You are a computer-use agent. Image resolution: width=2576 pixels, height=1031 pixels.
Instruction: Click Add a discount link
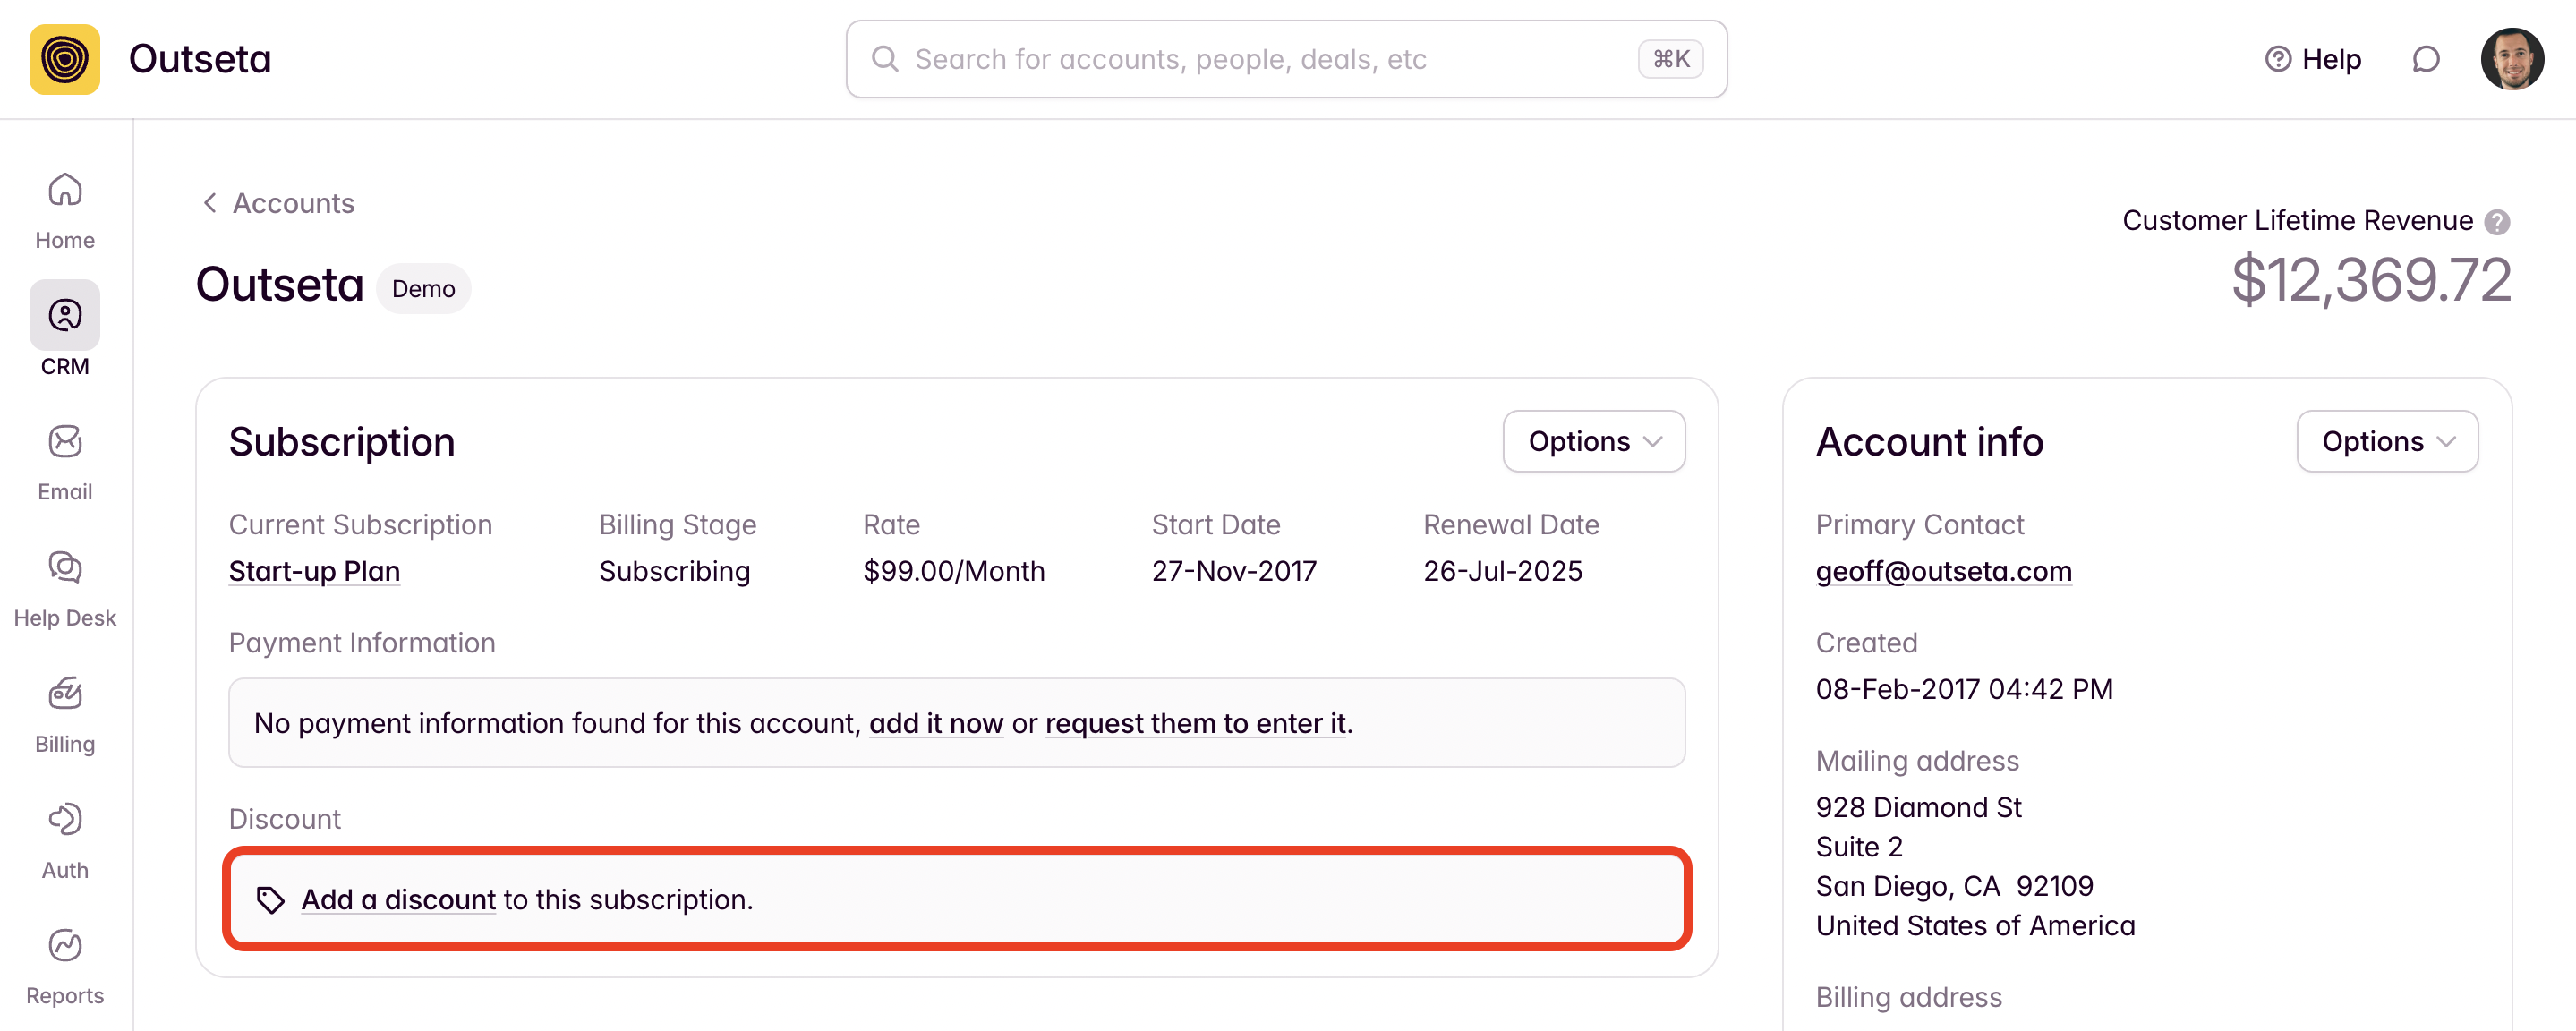coord(398,899)
